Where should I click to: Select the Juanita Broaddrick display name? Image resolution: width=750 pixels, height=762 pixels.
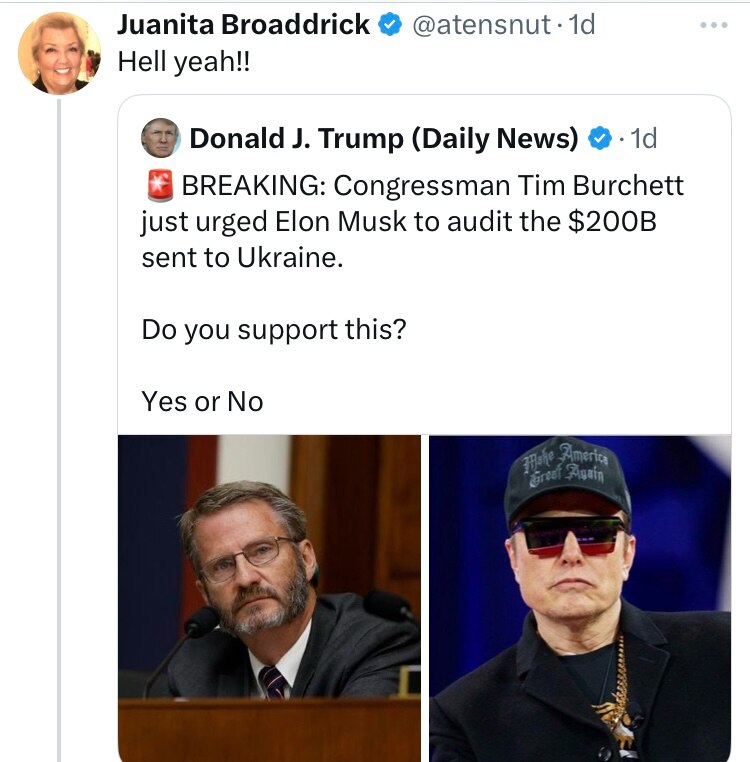(244, 25)
